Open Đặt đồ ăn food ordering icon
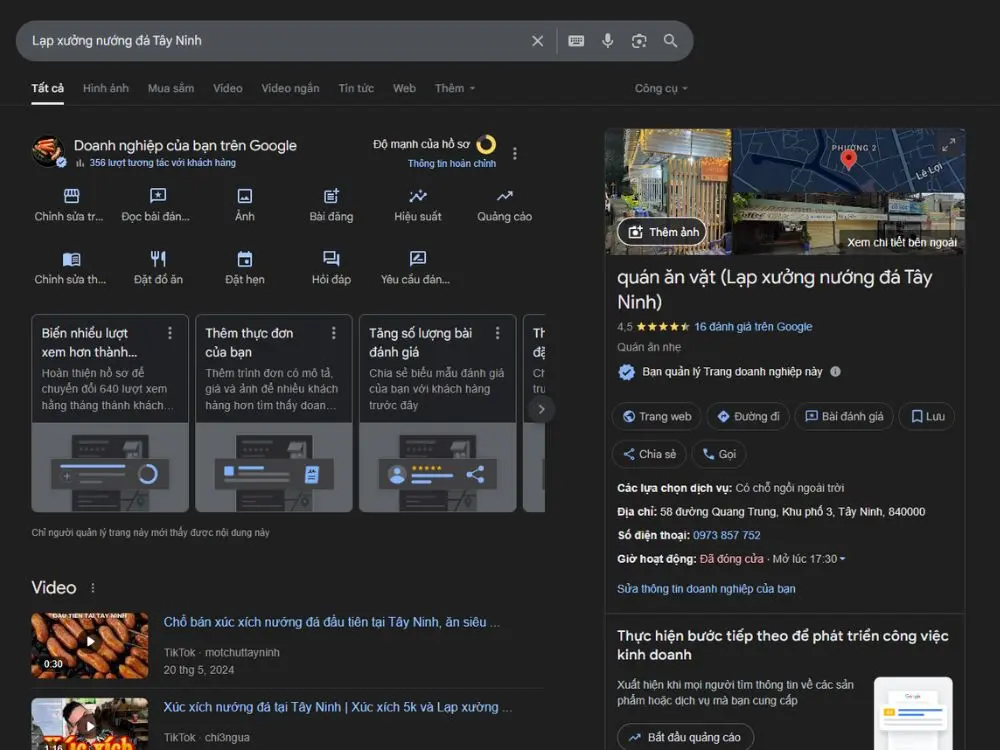Viewport: 1000px width, 750px height. 158,259
